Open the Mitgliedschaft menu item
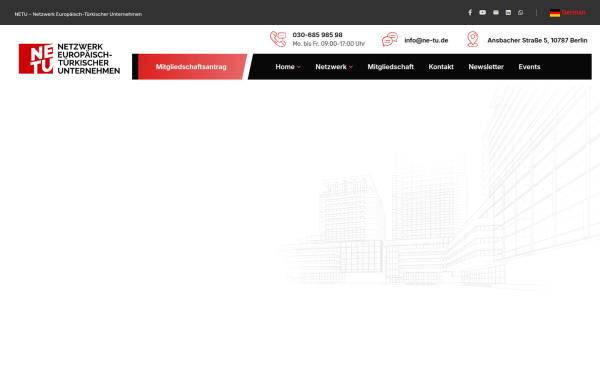Viewport: 600px width, 375px height. pos(390,67)
